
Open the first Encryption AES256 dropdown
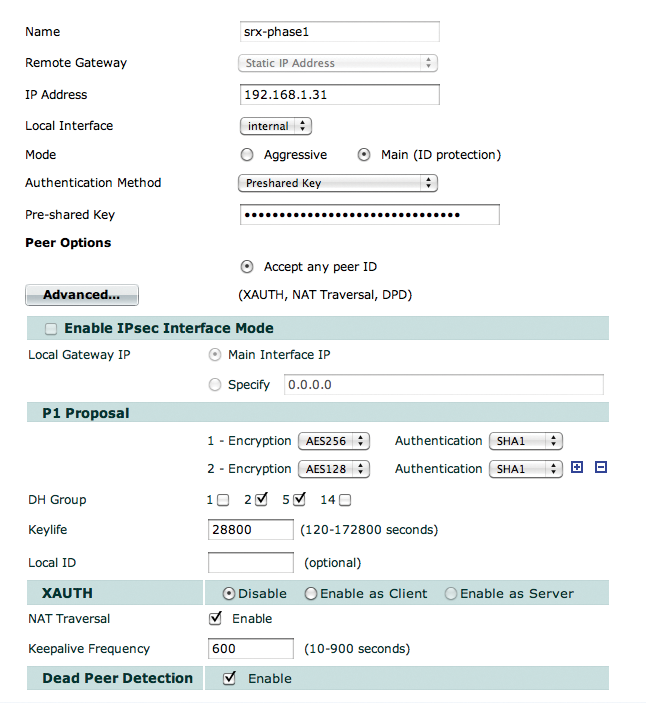(334, 441)
